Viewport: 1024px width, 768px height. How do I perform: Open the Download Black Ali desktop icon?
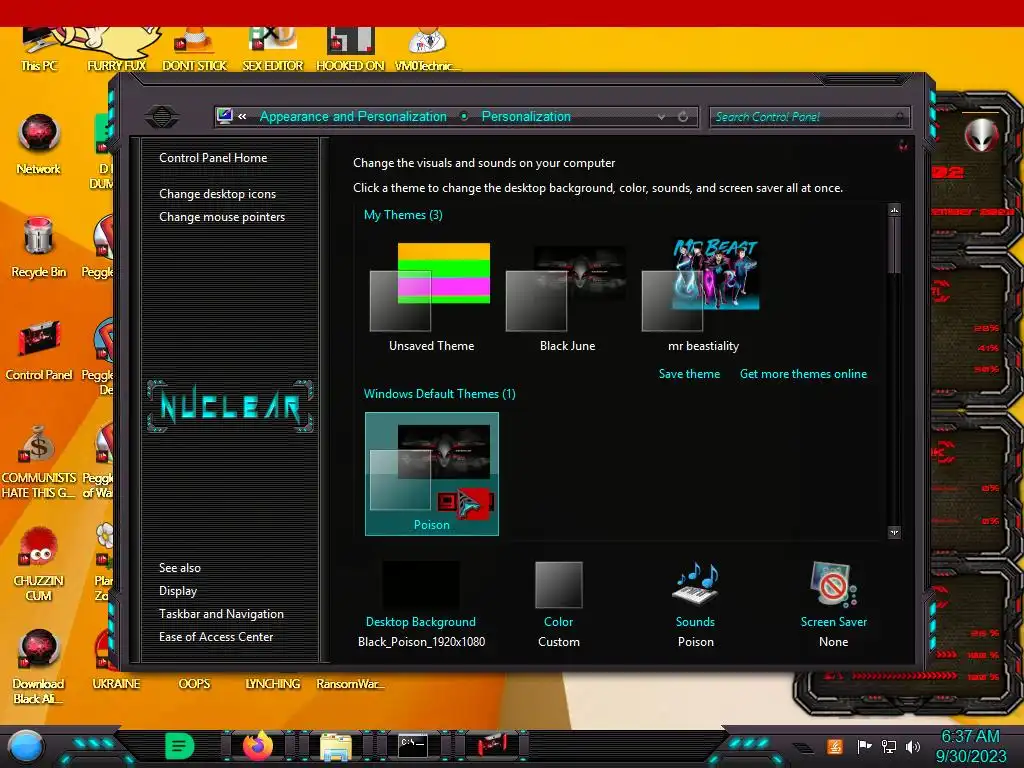click(39, 666)
